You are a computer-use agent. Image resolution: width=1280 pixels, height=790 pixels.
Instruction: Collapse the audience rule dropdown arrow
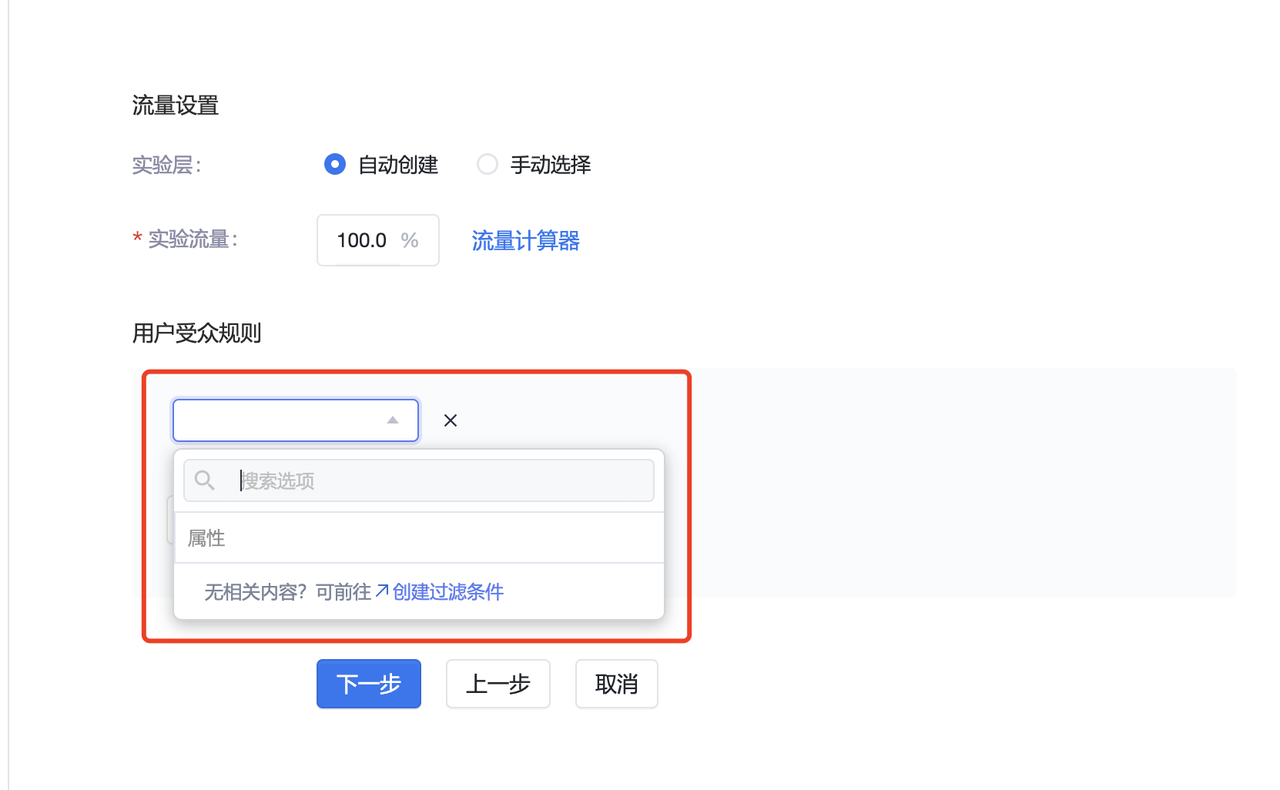pos(393,420)
